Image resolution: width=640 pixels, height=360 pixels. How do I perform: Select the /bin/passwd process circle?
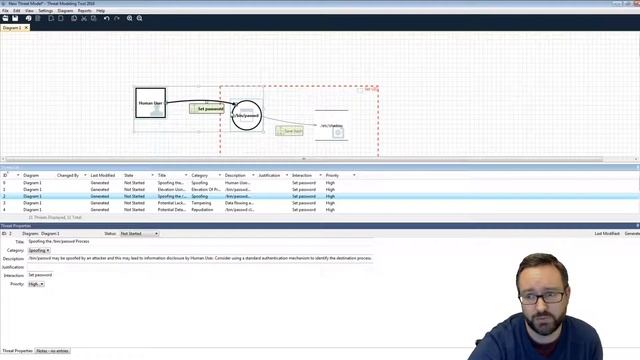point(247,116)
